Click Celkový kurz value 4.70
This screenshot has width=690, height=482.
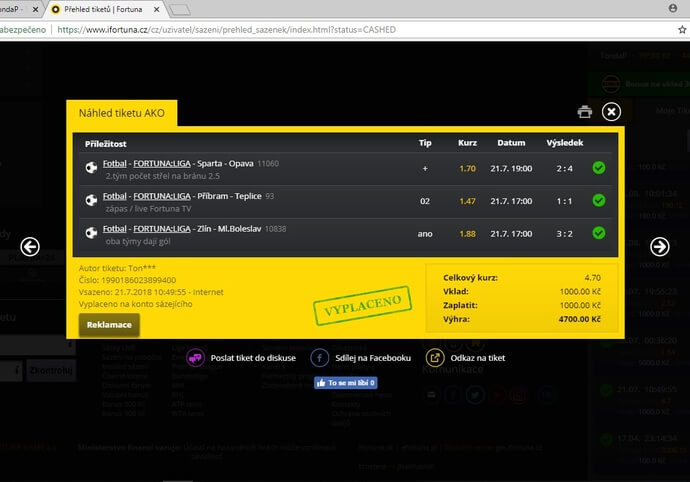592,278
